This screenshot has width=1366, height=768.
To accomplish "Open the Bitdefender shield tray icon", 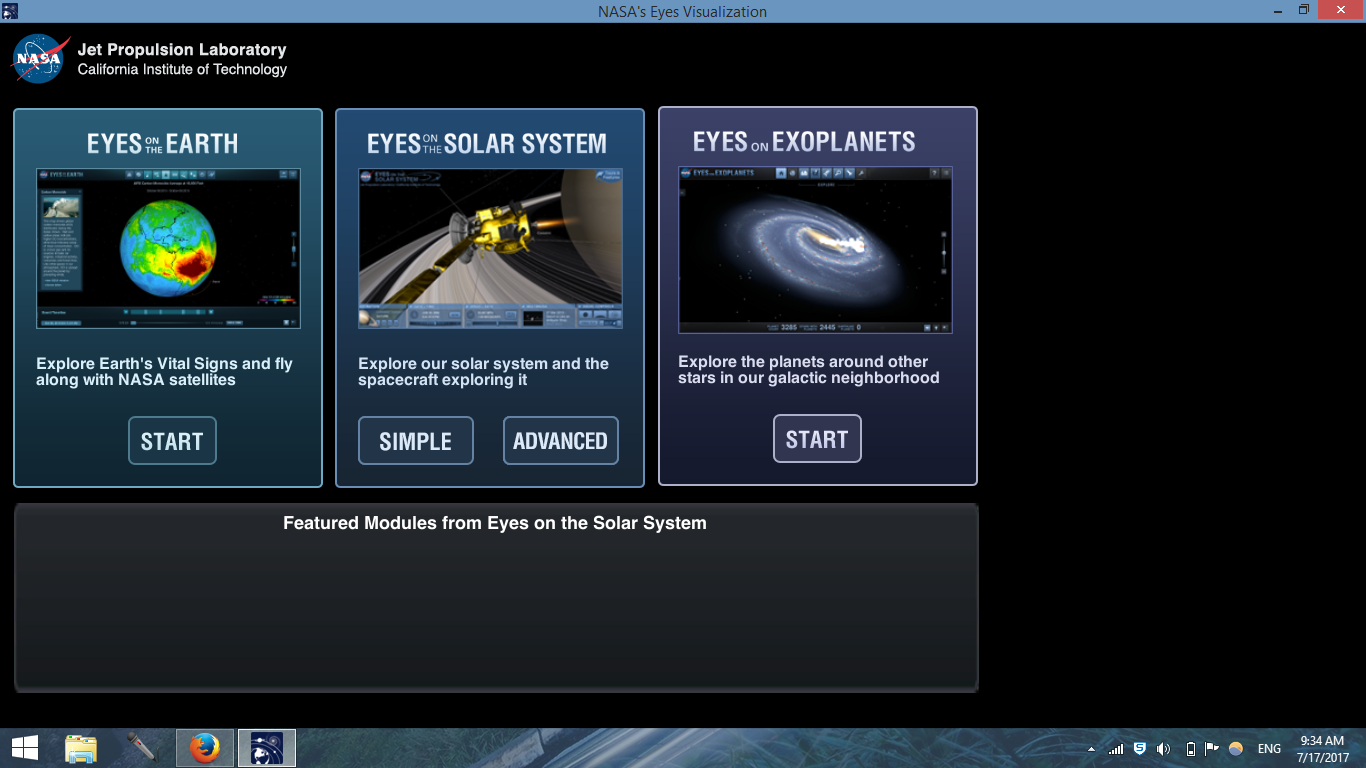I will click(x=1139, y=747).
